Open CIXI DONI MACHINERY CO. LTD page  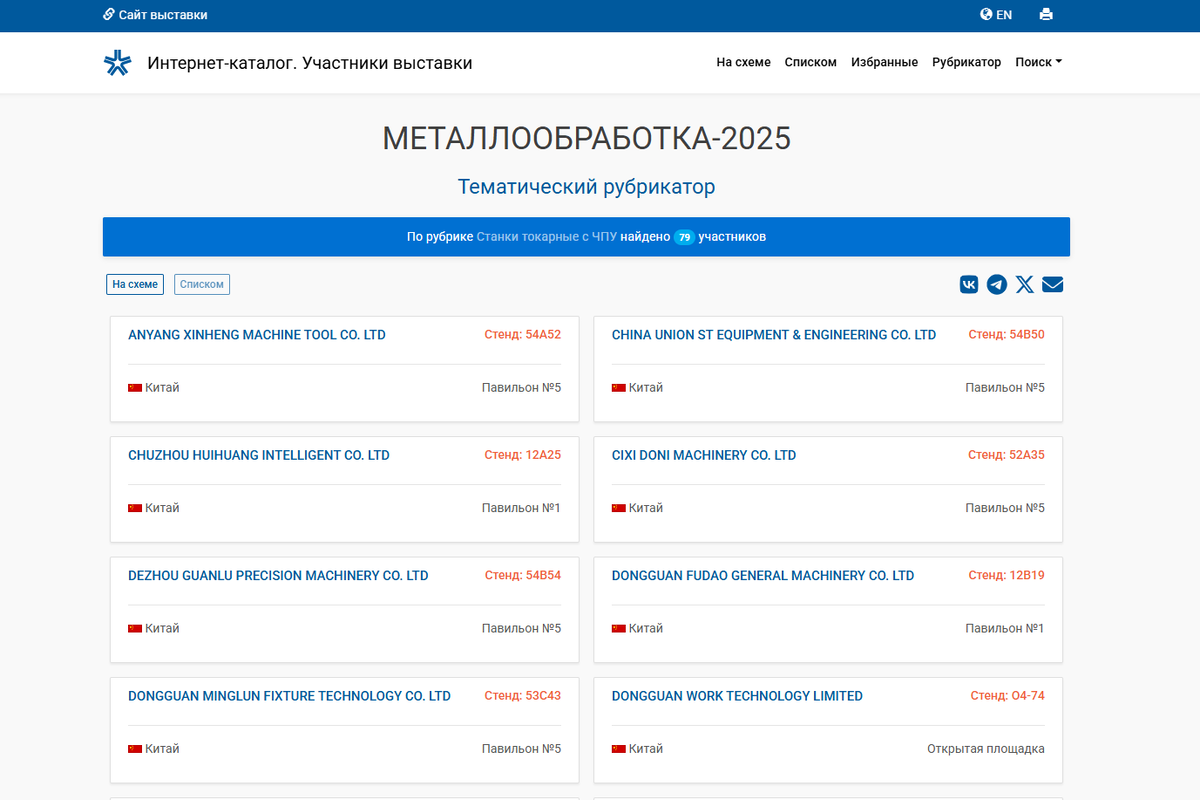click(x=704, y=455)
